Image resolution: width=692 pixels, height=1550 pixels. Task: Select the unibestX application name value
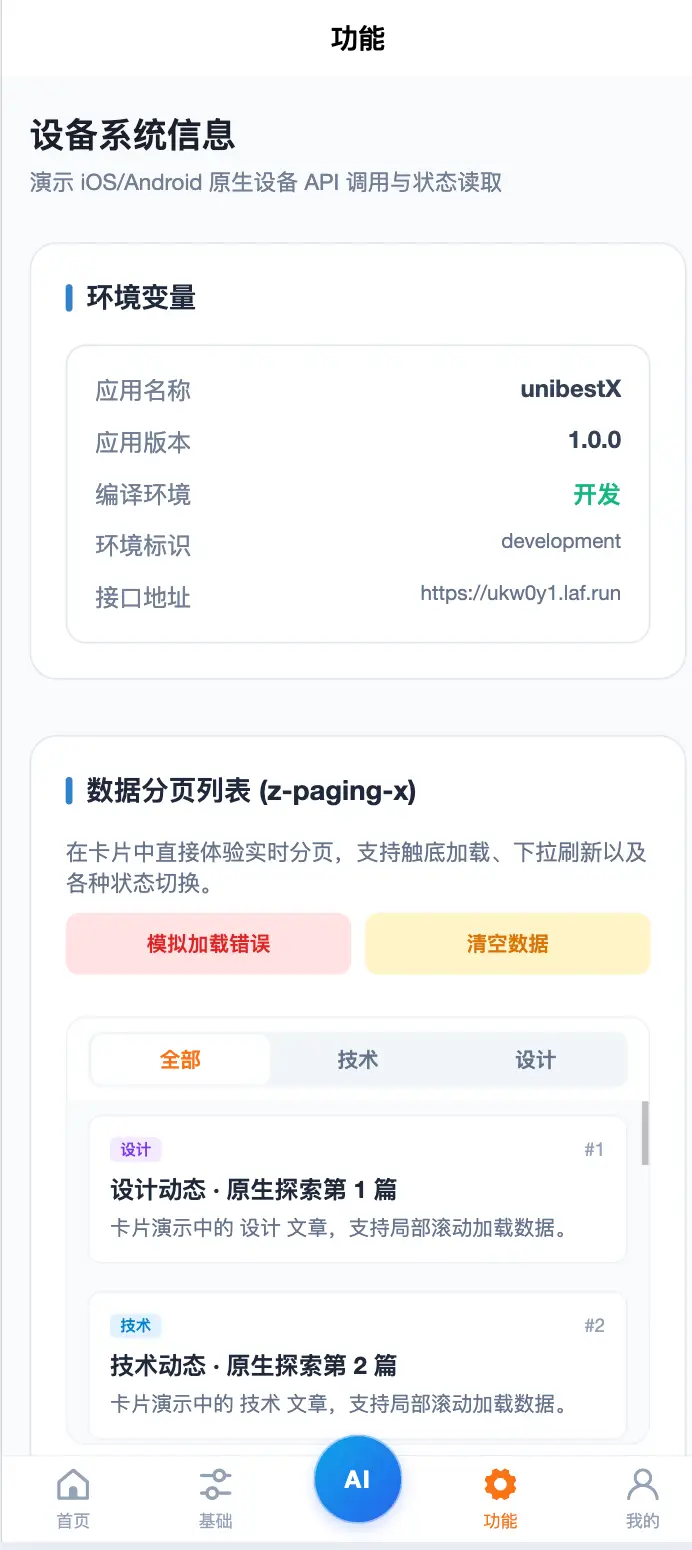pos(571,389)
